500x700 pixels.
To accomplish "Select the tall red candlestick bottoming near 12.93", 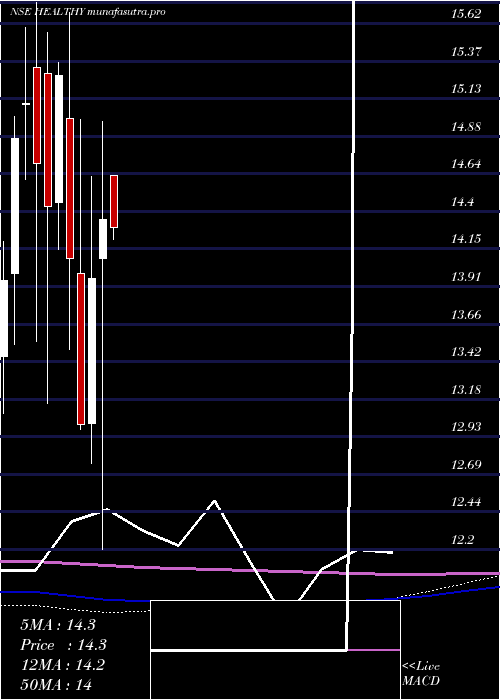I will [81, 349].
